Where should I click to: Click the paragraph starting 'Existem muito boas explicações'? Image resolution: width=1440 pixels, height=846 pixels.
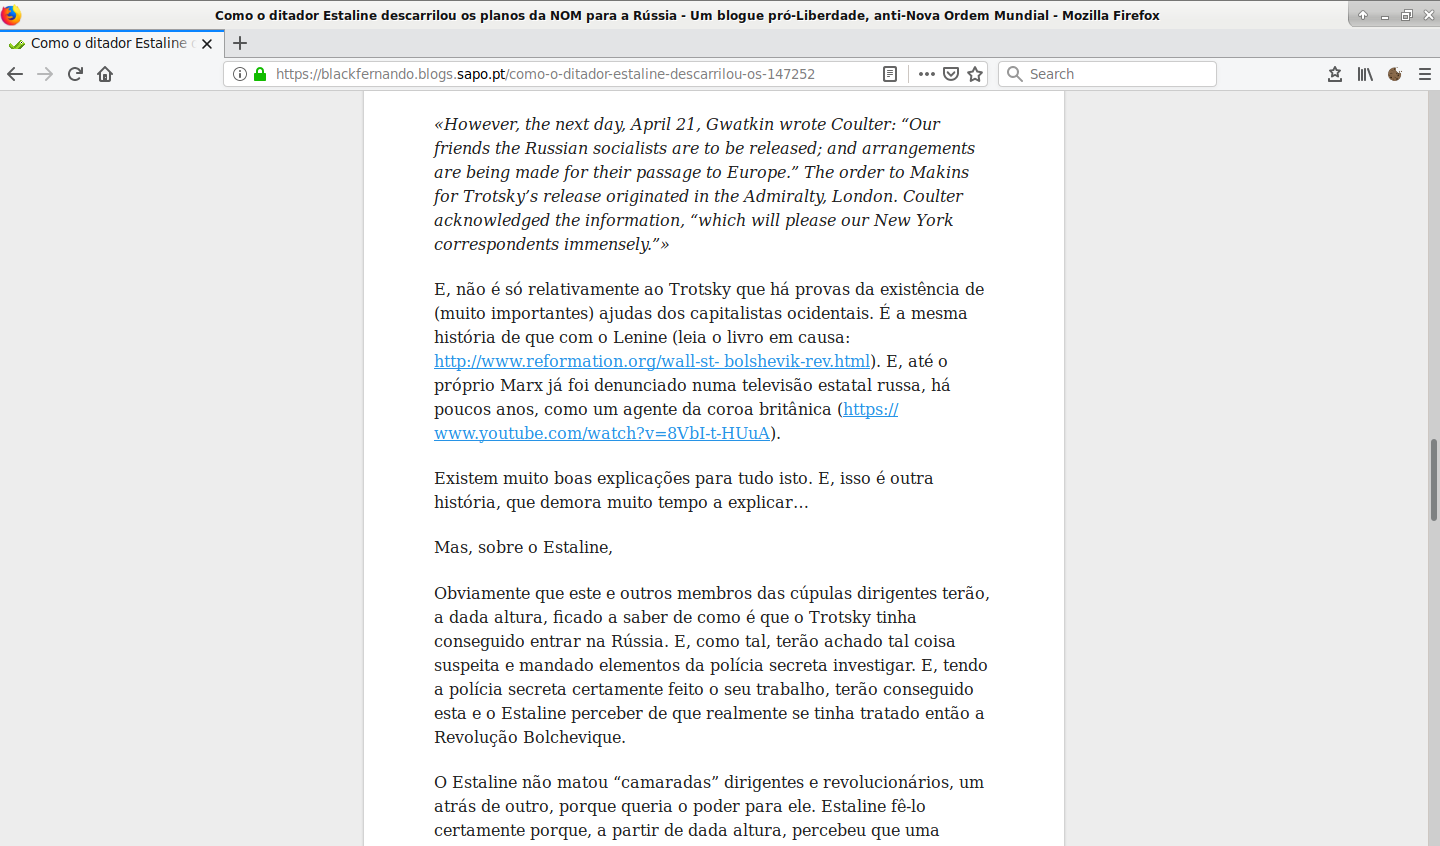[x=684, y=490]
